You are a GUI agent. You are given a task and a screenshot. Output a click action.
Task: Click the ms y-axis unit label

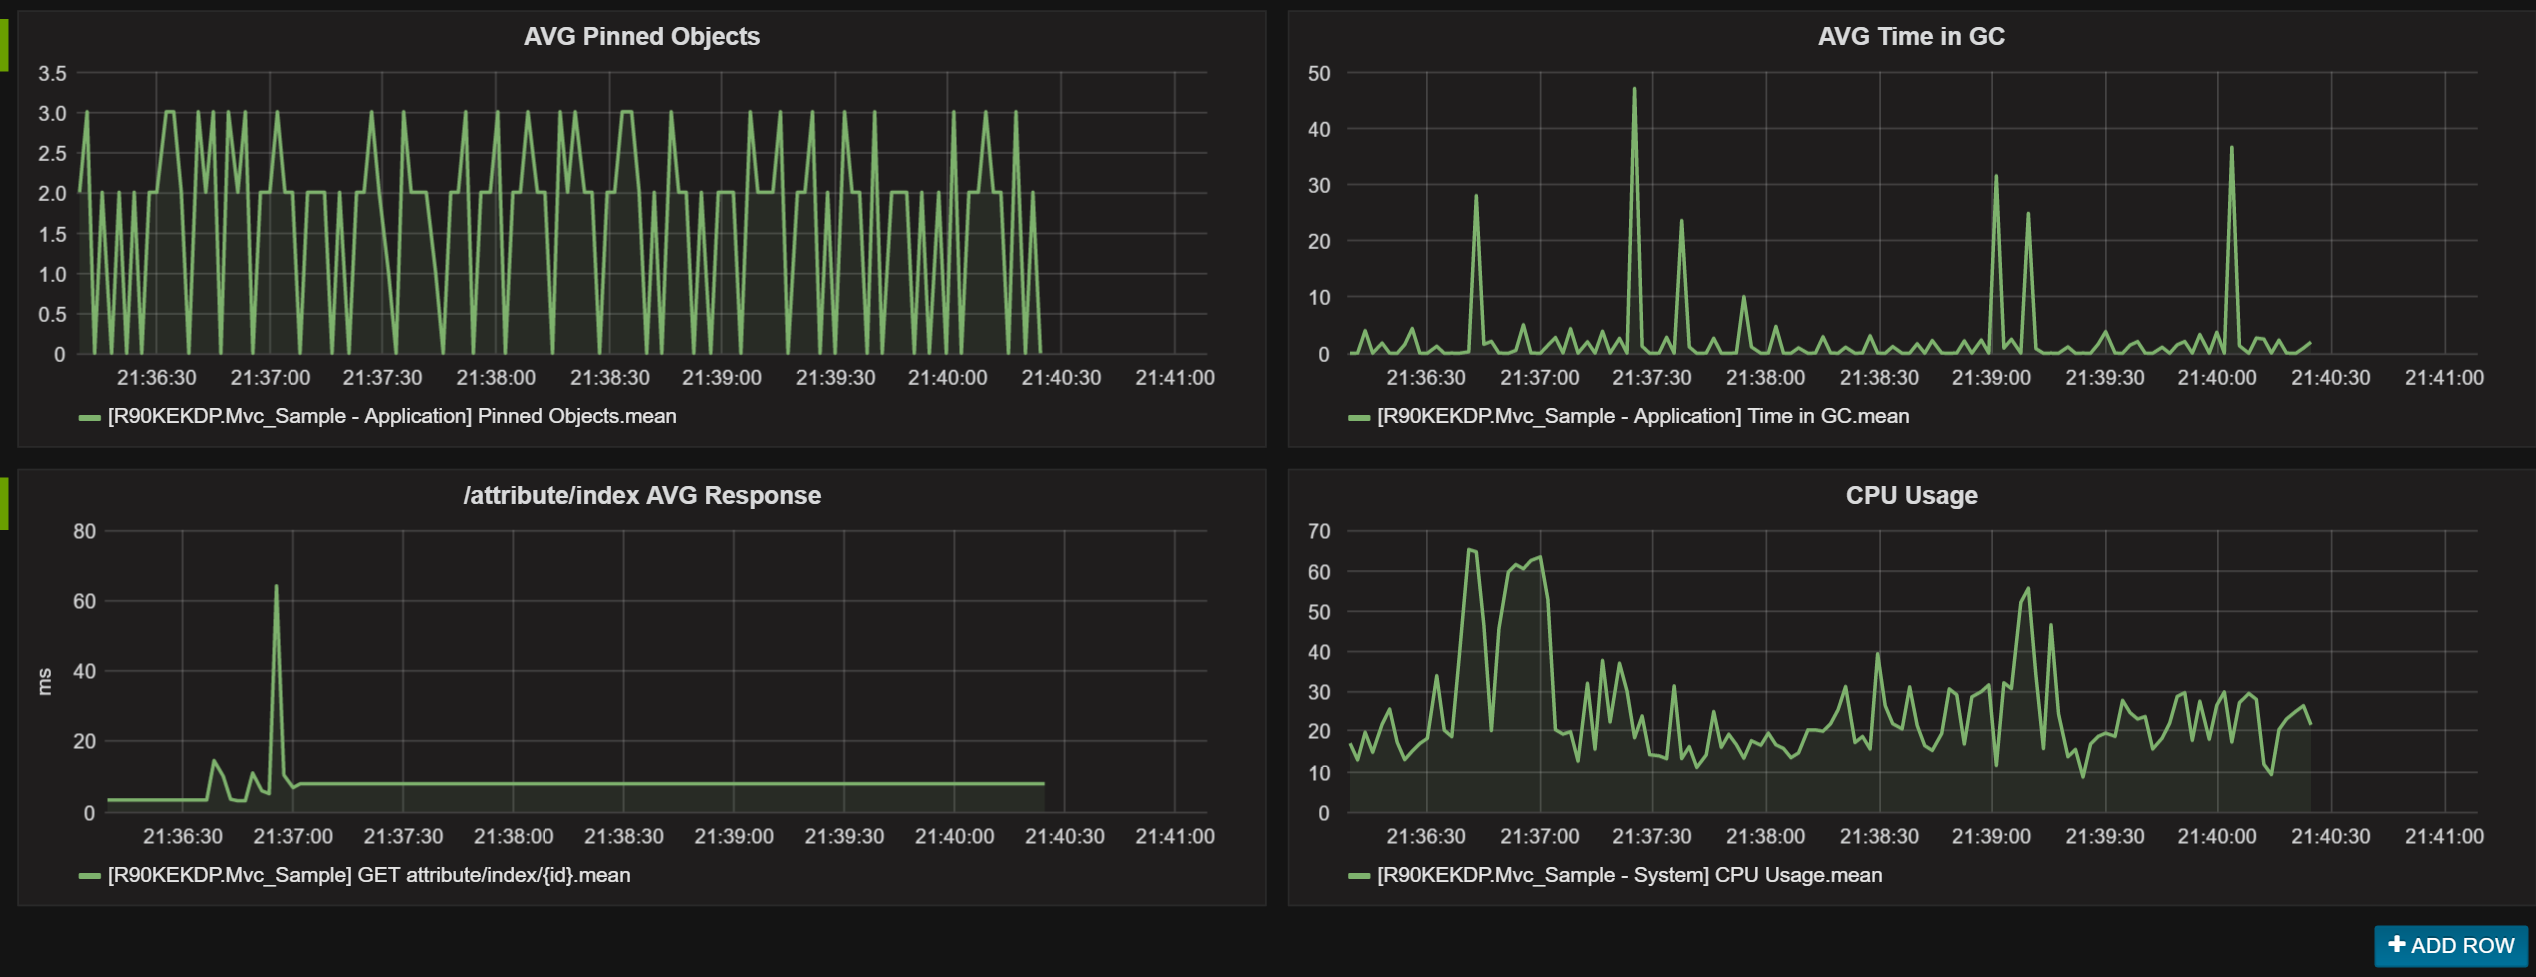point(44,681)
